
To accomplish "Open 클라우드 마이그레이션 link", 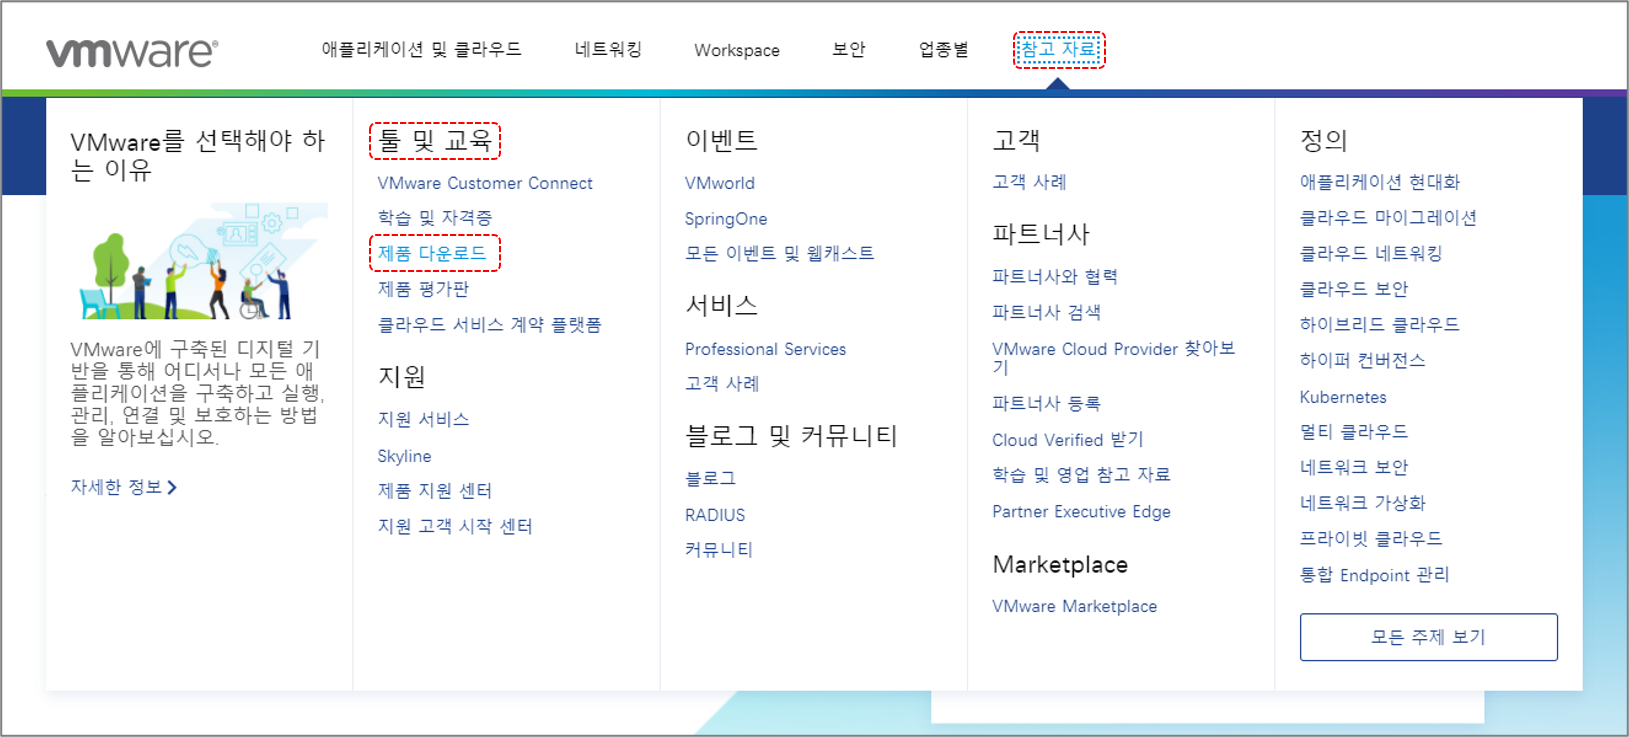I will (x=1388, y=218).
